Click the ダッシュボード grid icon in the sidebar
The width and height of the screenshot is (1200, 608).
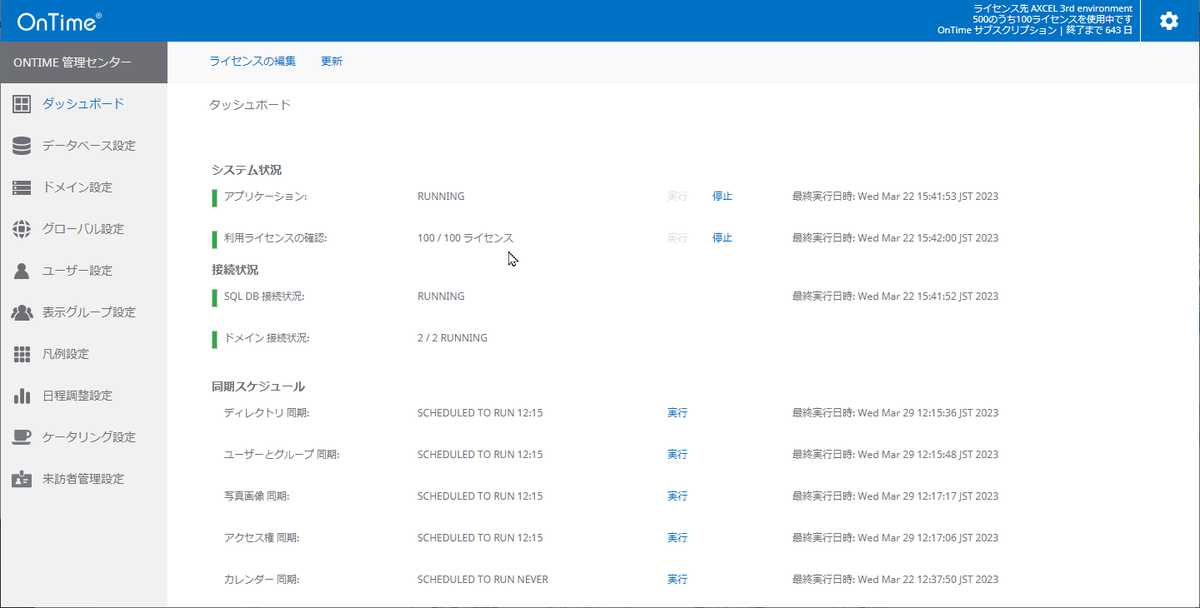point(21,104)
